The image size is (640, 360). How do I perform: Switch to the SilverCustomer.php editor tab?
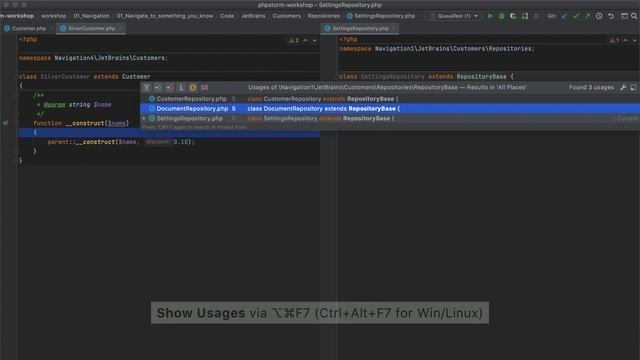tap(91, 29)
